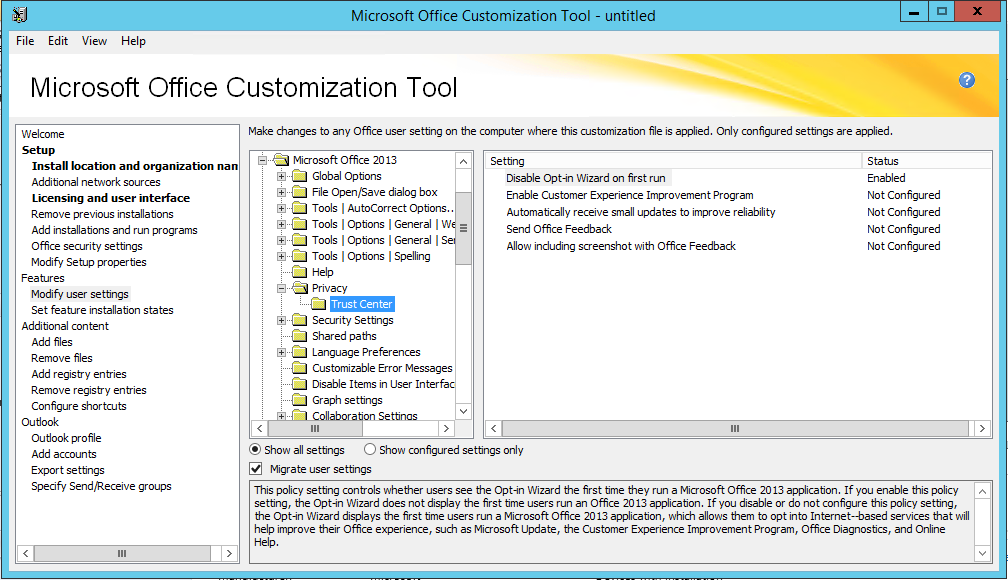Screen dimensions: 1008x580
Task: Select the Show all settings radio button
Action: point(256,450)
